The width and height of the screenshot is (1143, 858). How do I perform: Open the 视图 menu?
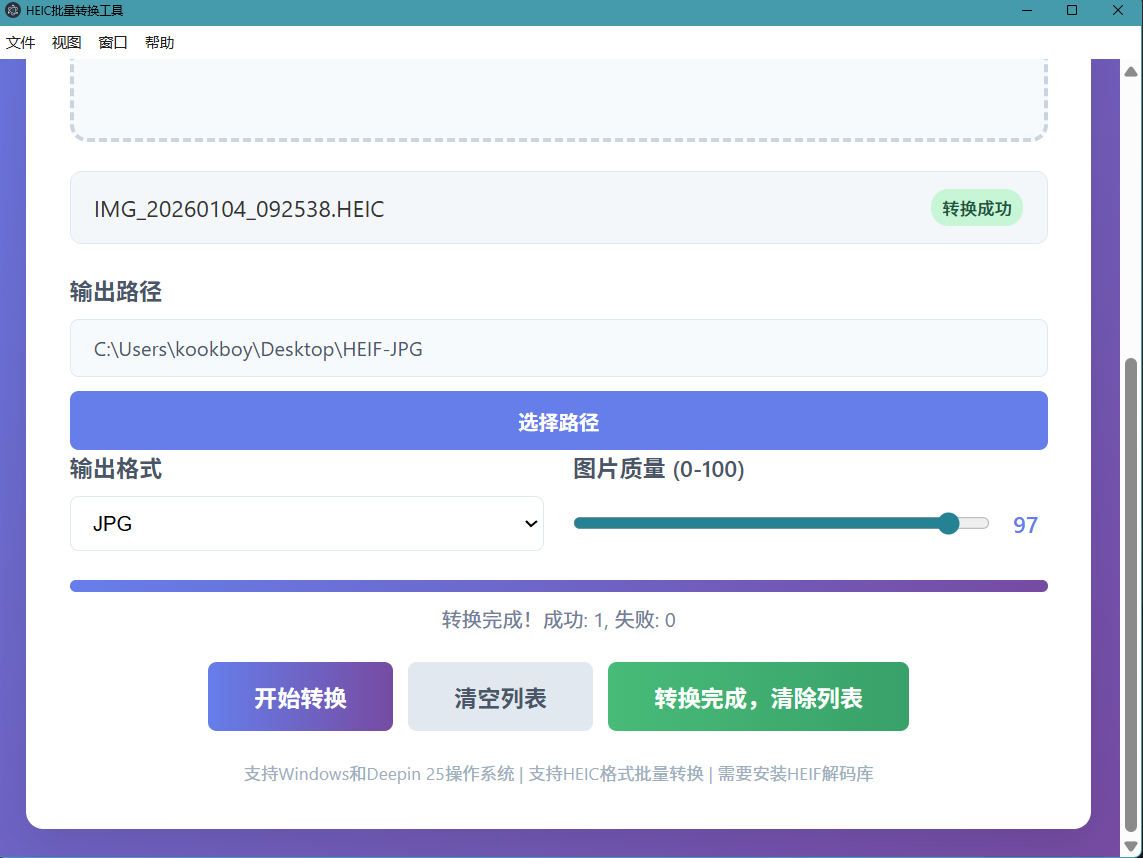point(66,42)
